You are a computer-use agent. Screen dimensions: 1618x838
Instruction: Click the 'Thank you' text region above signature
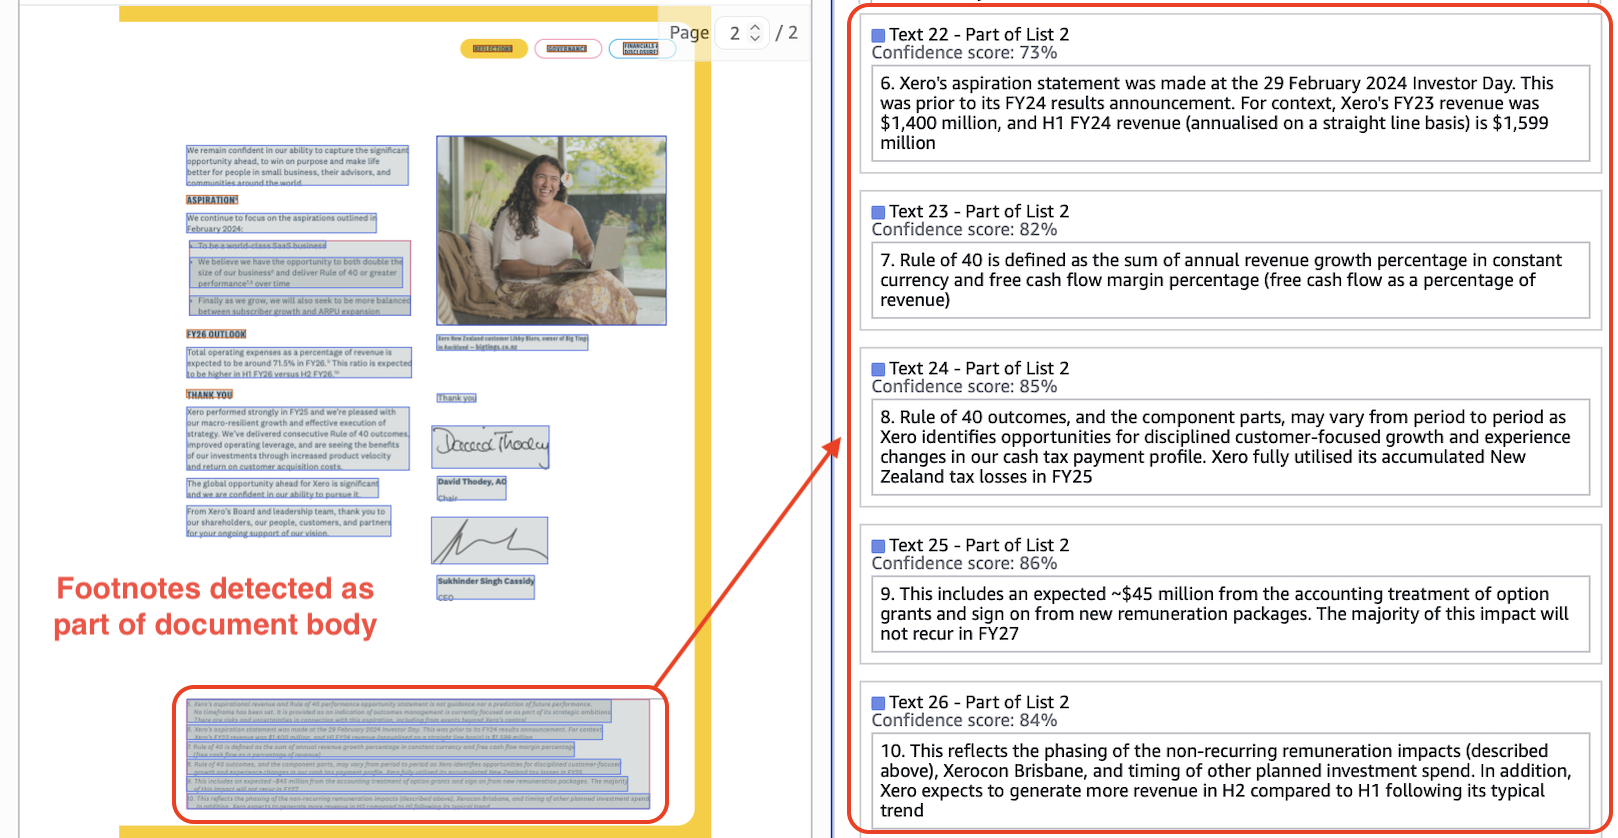pos(456,398)
